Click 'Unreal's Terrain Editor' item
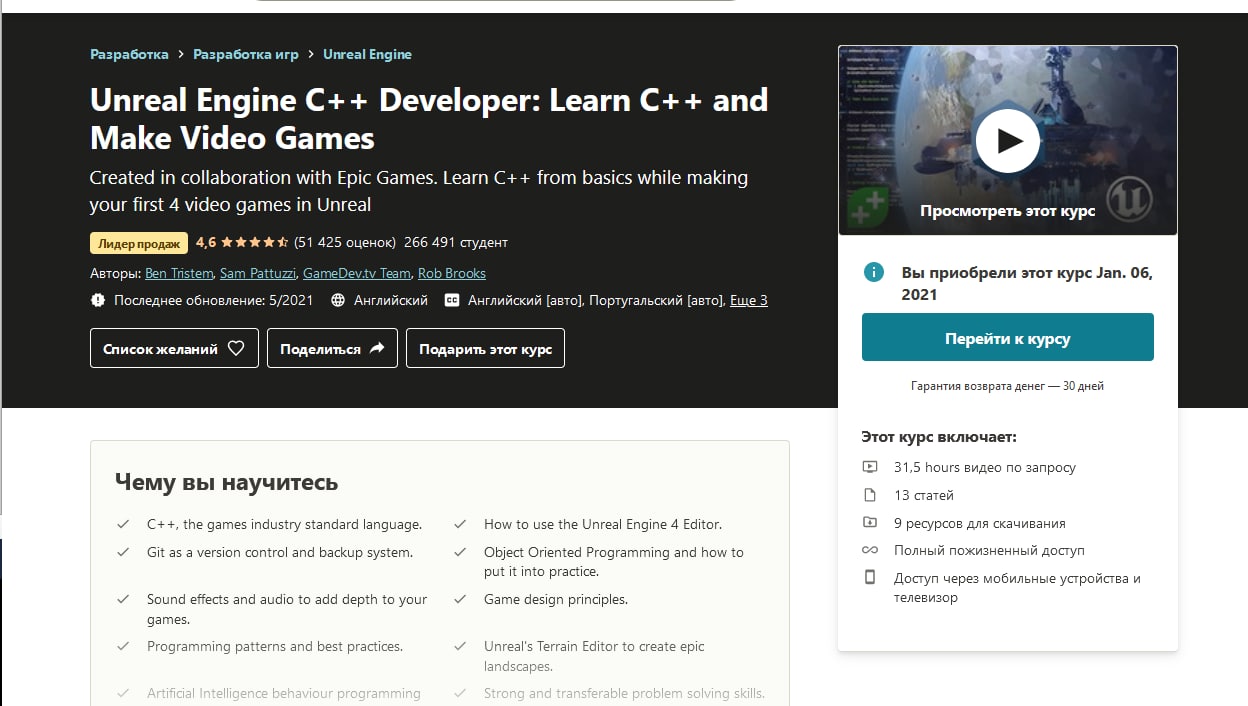 pyautogui.click(x=594, y=656)
